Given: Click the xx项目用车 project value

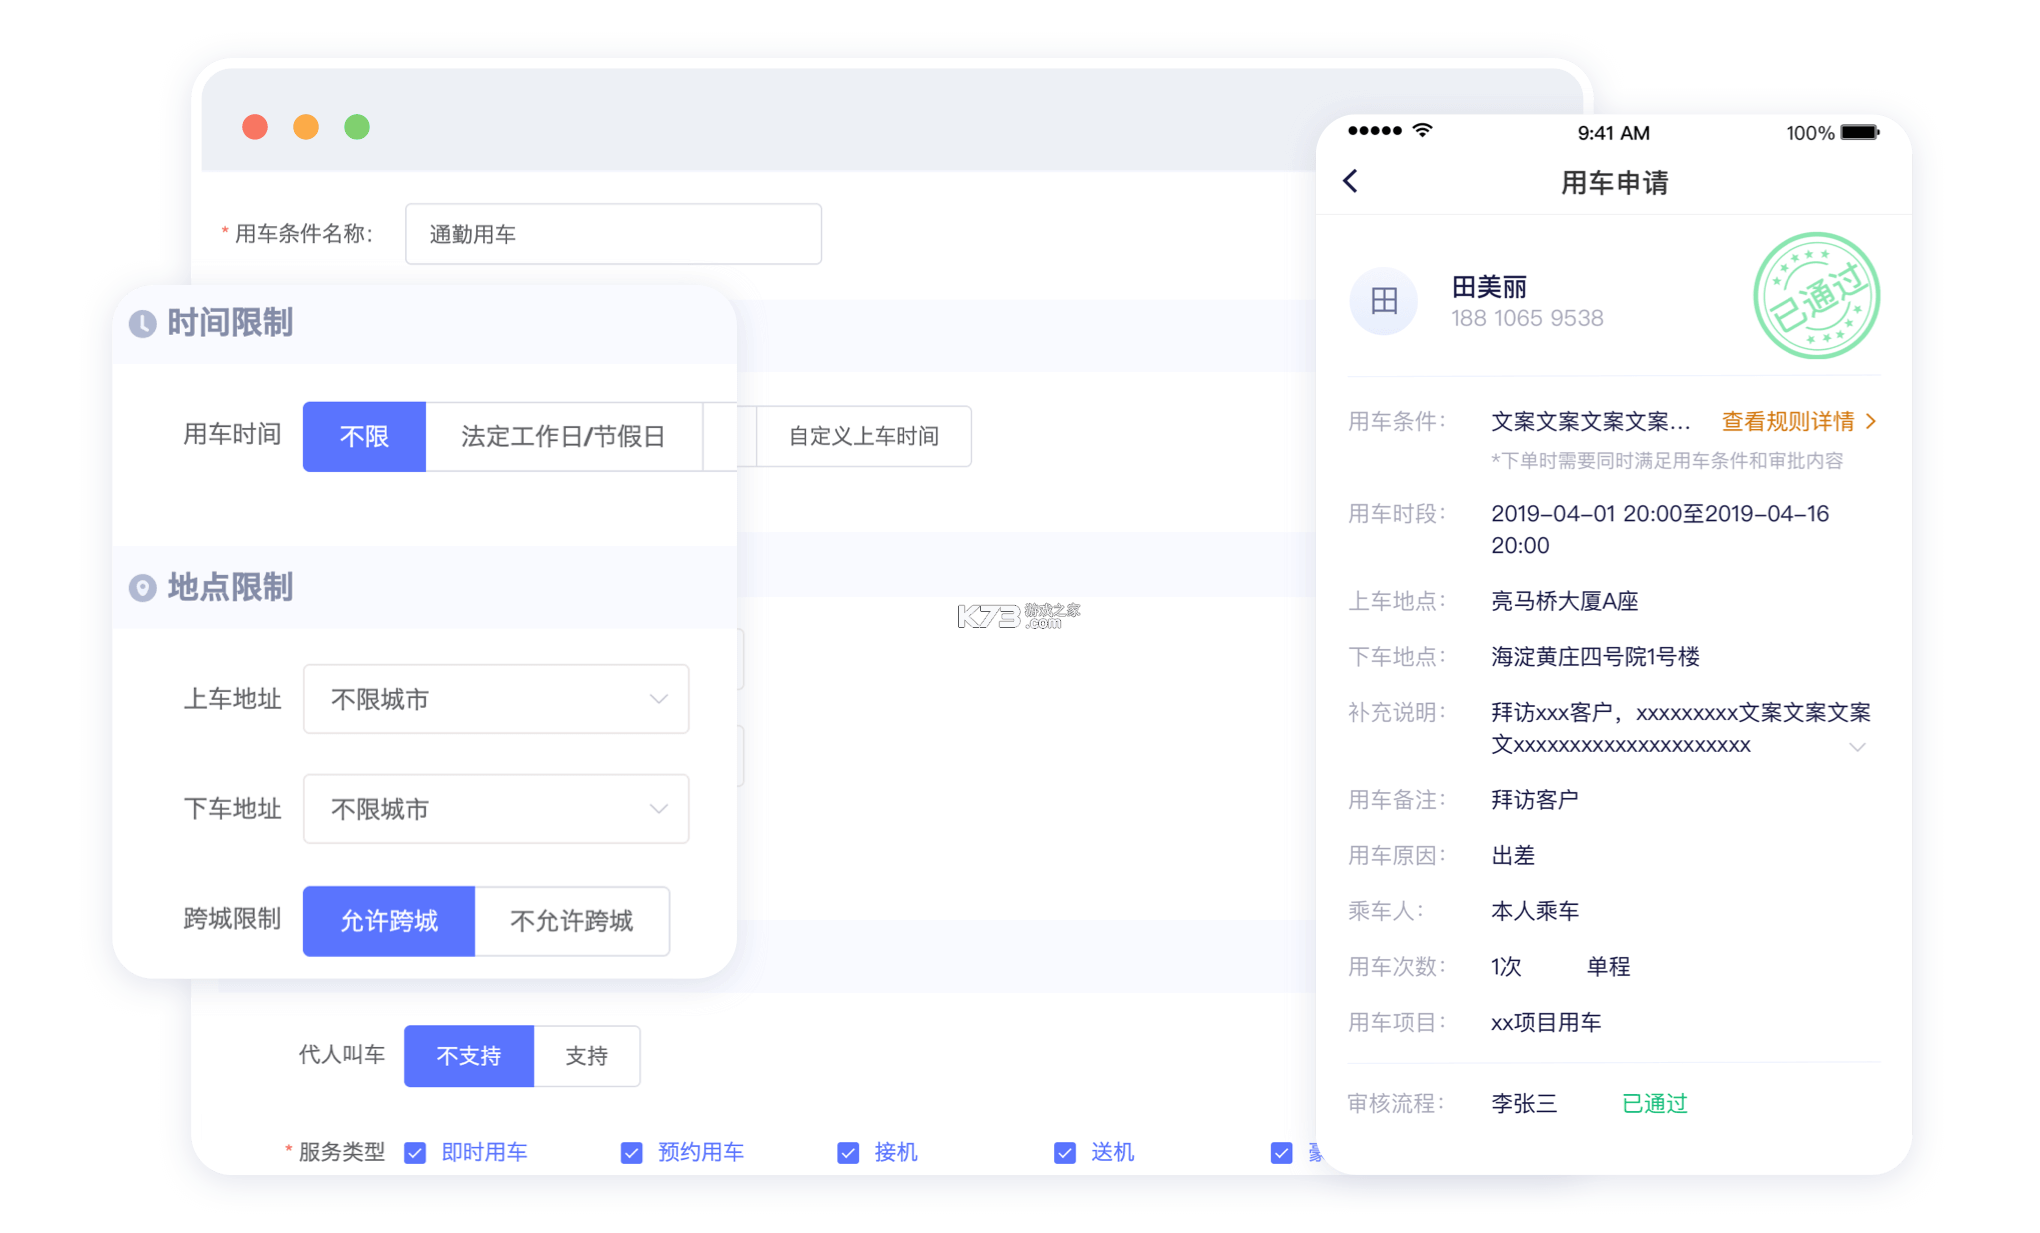Looking at the screenshot, I should click(1546, 1023).
